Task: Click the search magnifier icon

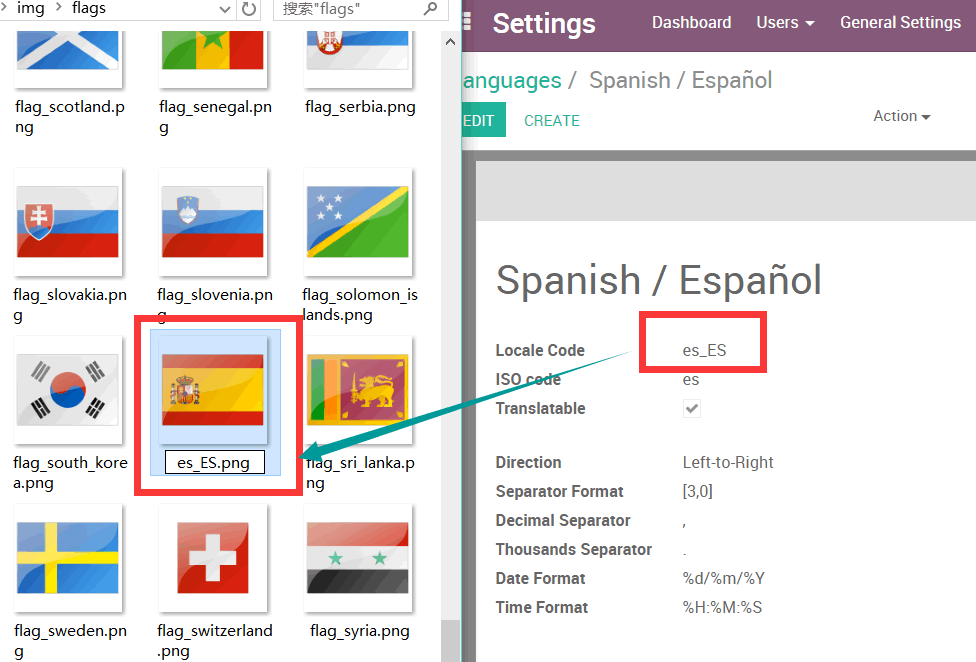Action: [430, 9]
